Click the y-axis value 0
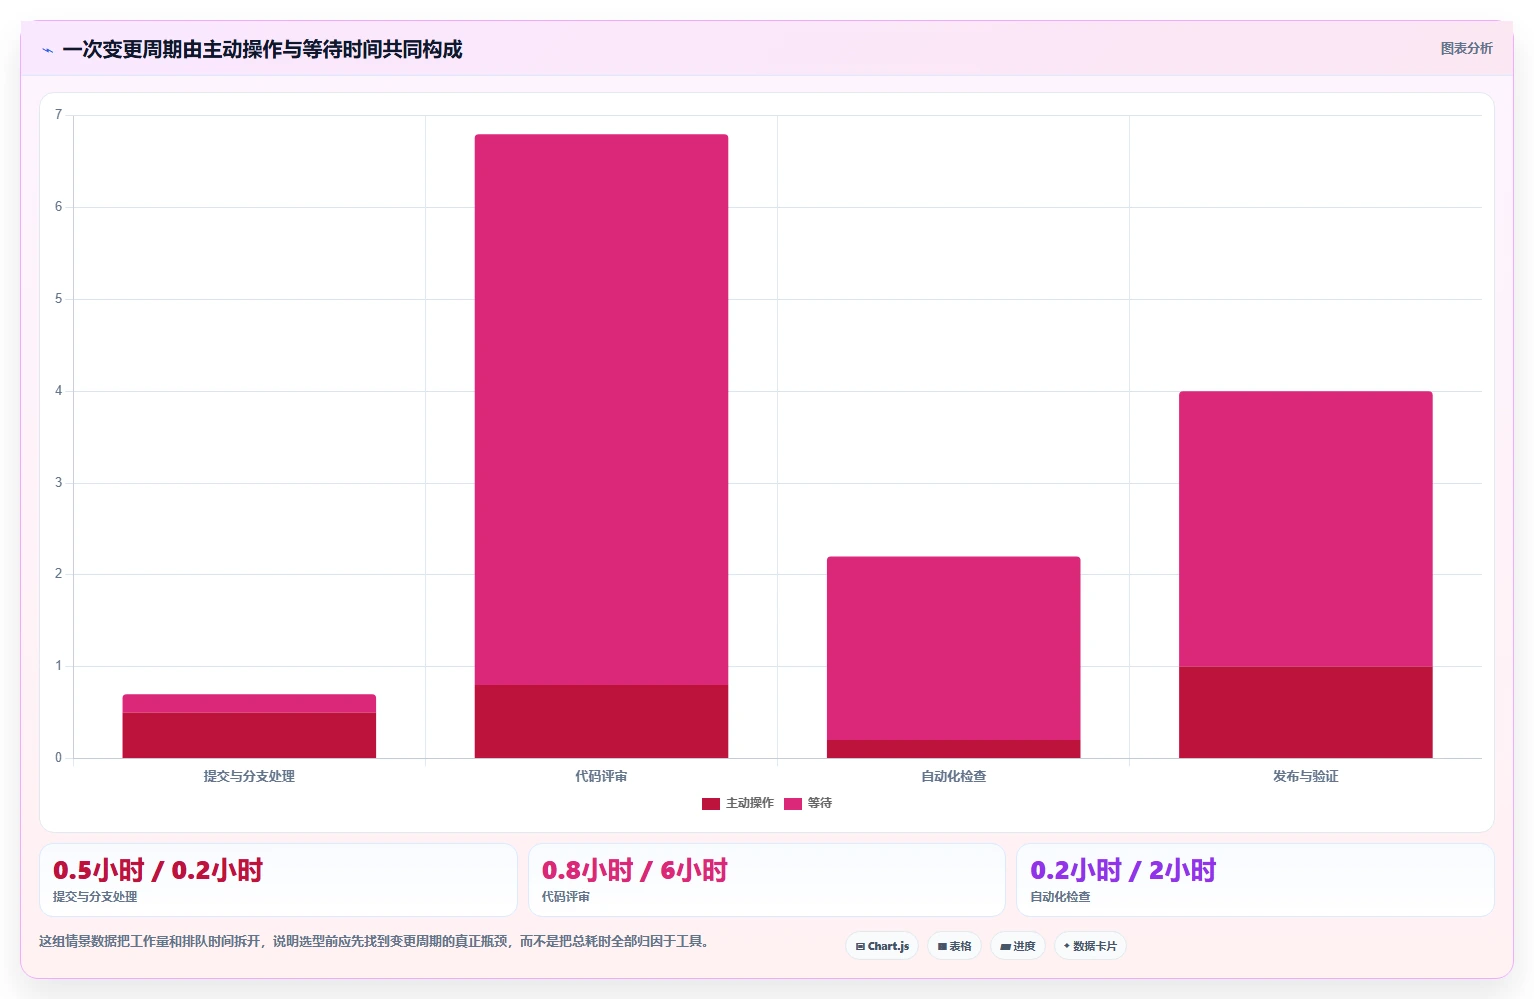1534x999 pixels. tap(58, 758)
